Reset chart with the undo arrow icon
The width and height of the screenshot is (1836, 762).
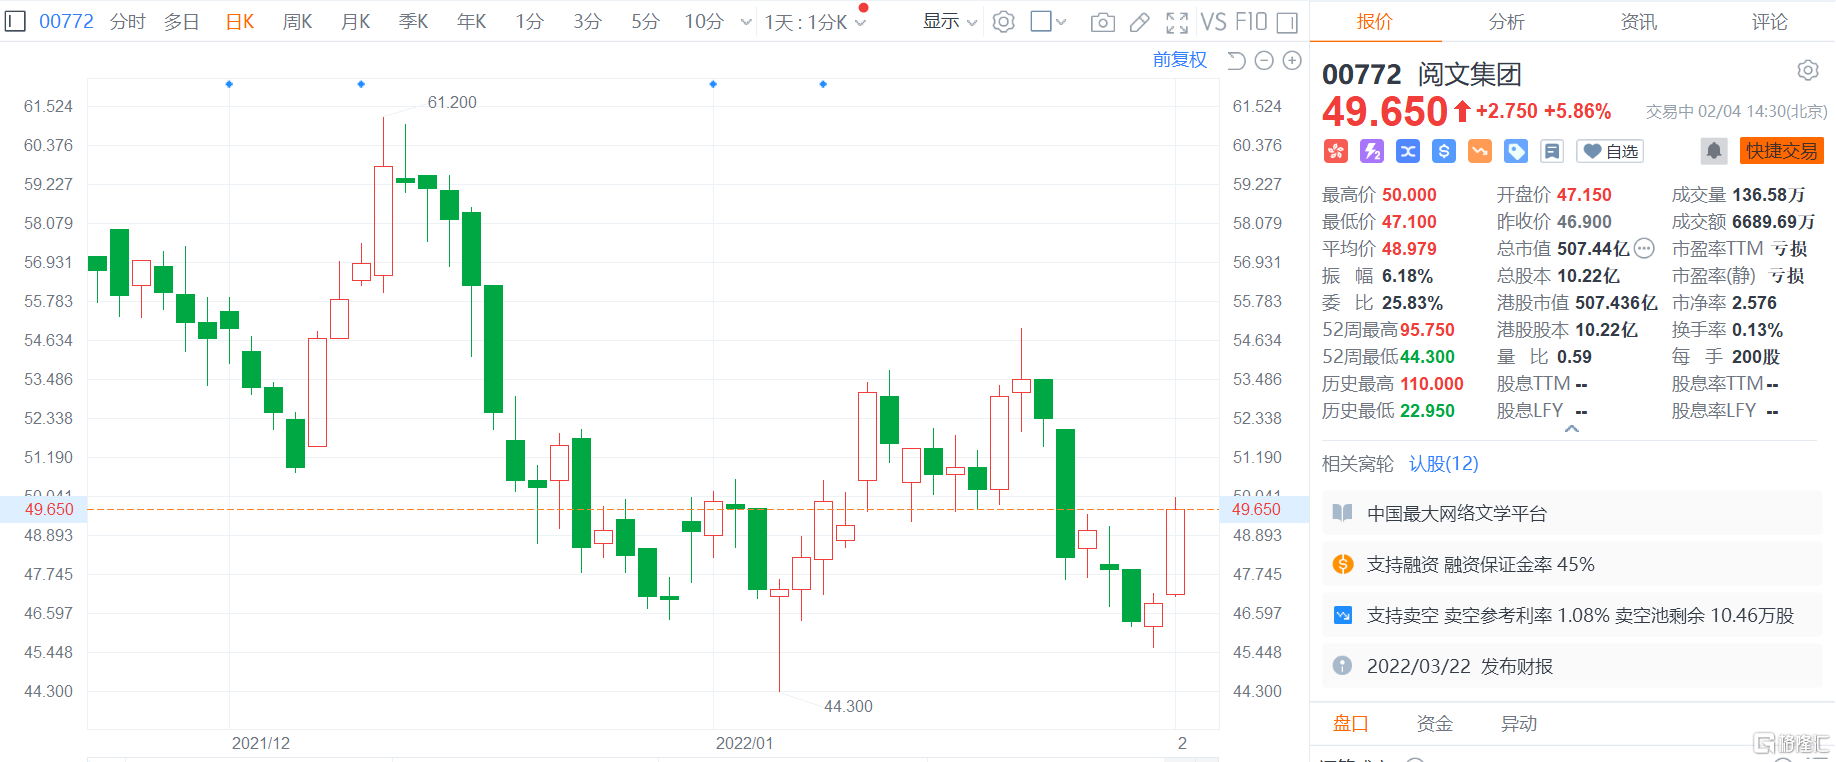[1236, 61]
